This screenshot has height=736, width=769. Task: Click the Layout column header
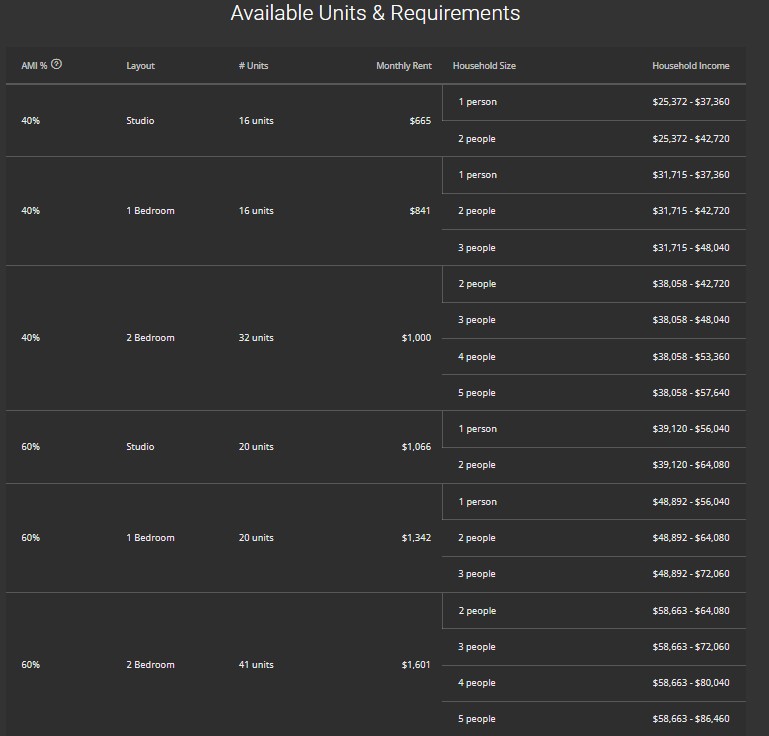pyautogui.click(x=140, y=66)
